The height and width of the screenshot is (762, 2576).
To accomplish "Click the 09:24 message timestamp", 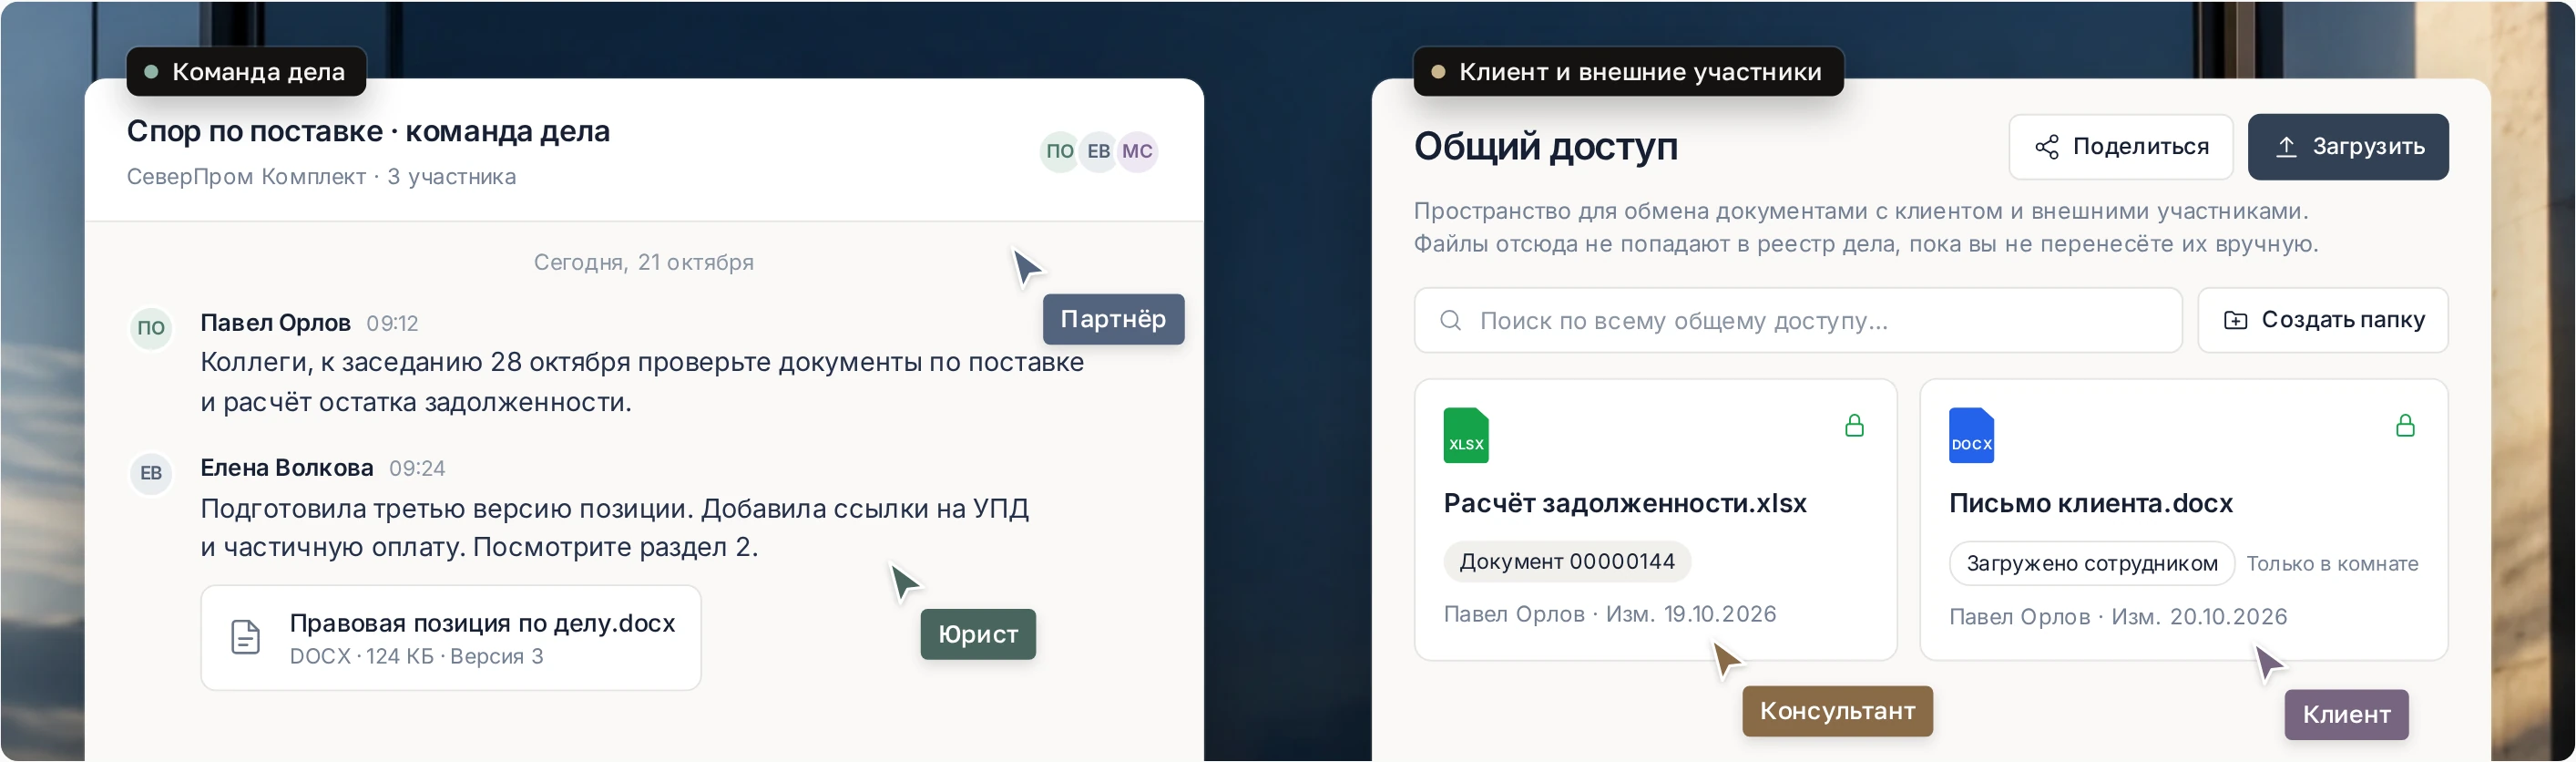I will pos(417,469).
